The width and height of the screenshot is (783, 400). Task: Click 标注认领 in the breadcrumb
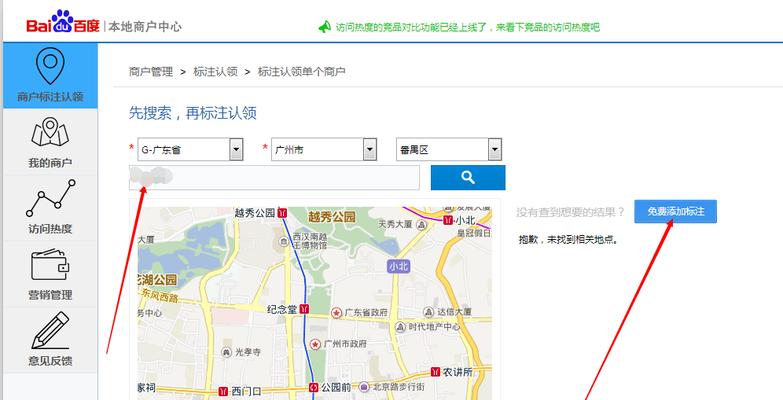click(215, 72)
